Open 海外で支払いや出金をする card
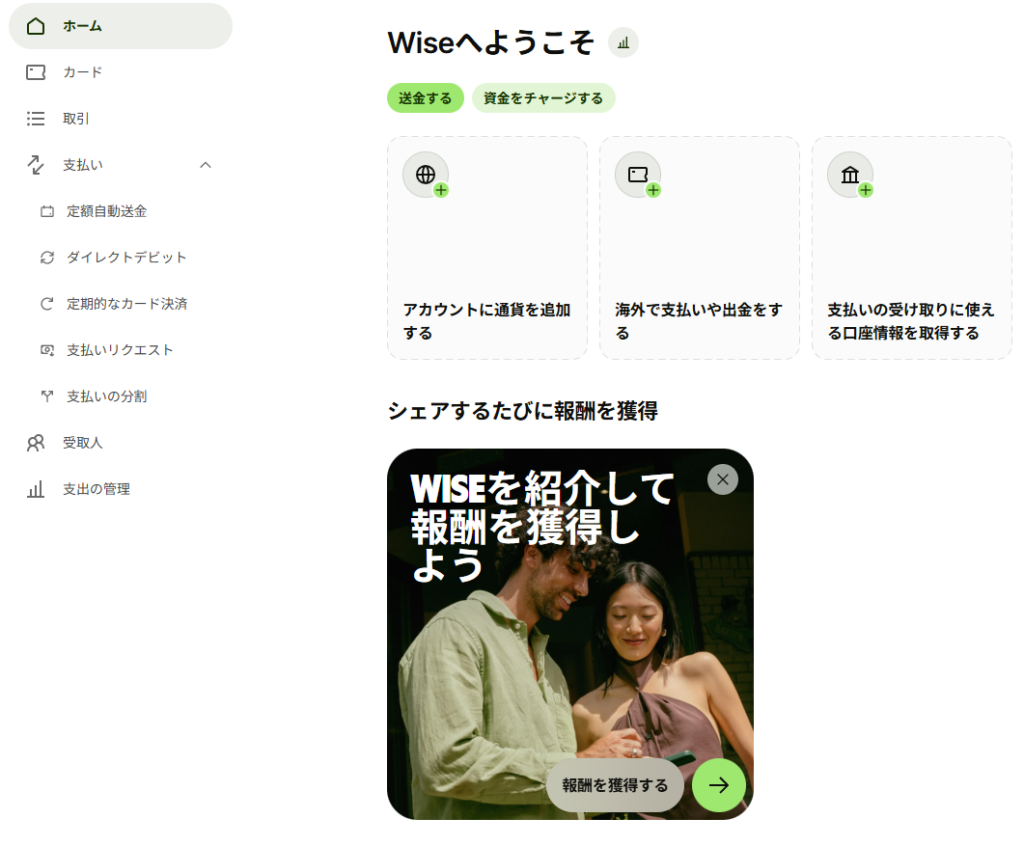 [x=699, y=248]
